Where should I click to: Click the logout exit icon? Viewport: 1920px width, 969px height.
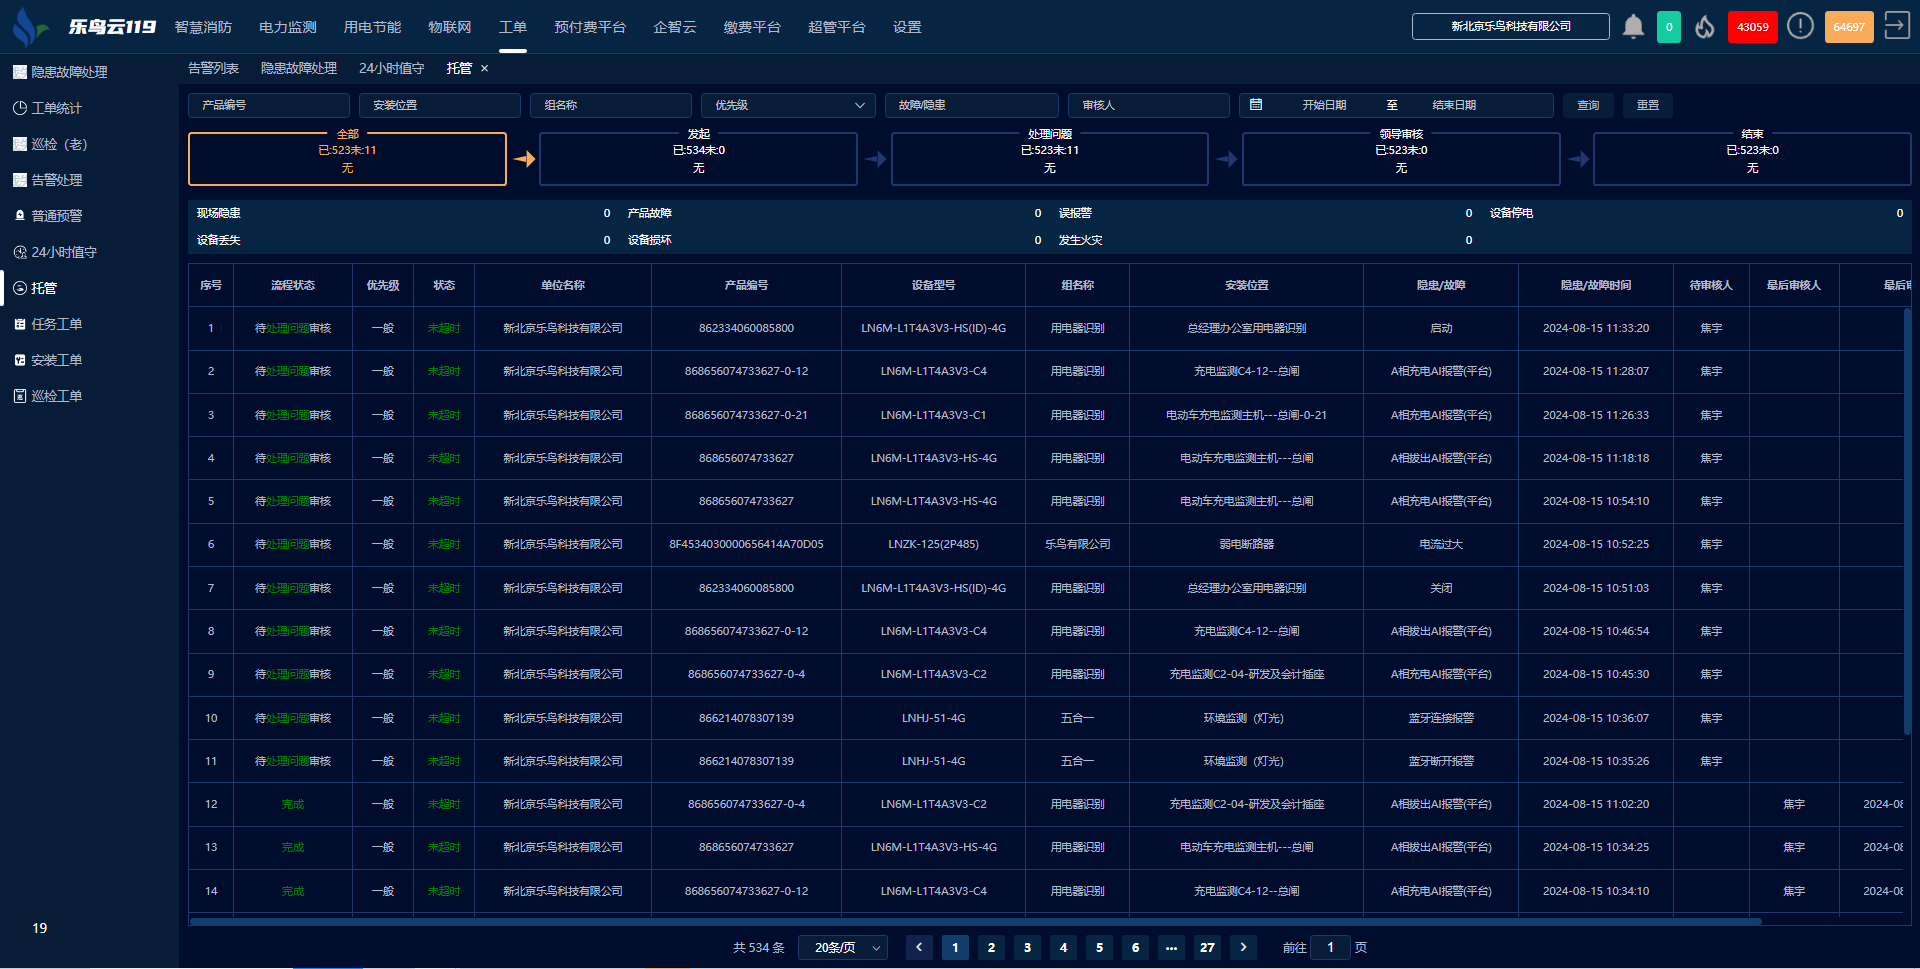tap(1896, 26)
